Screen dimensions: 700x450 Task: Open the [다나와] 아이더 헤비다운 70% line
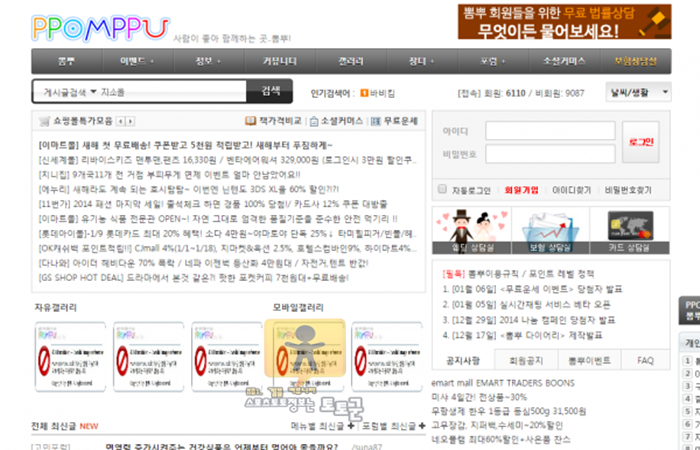[204, 263]
